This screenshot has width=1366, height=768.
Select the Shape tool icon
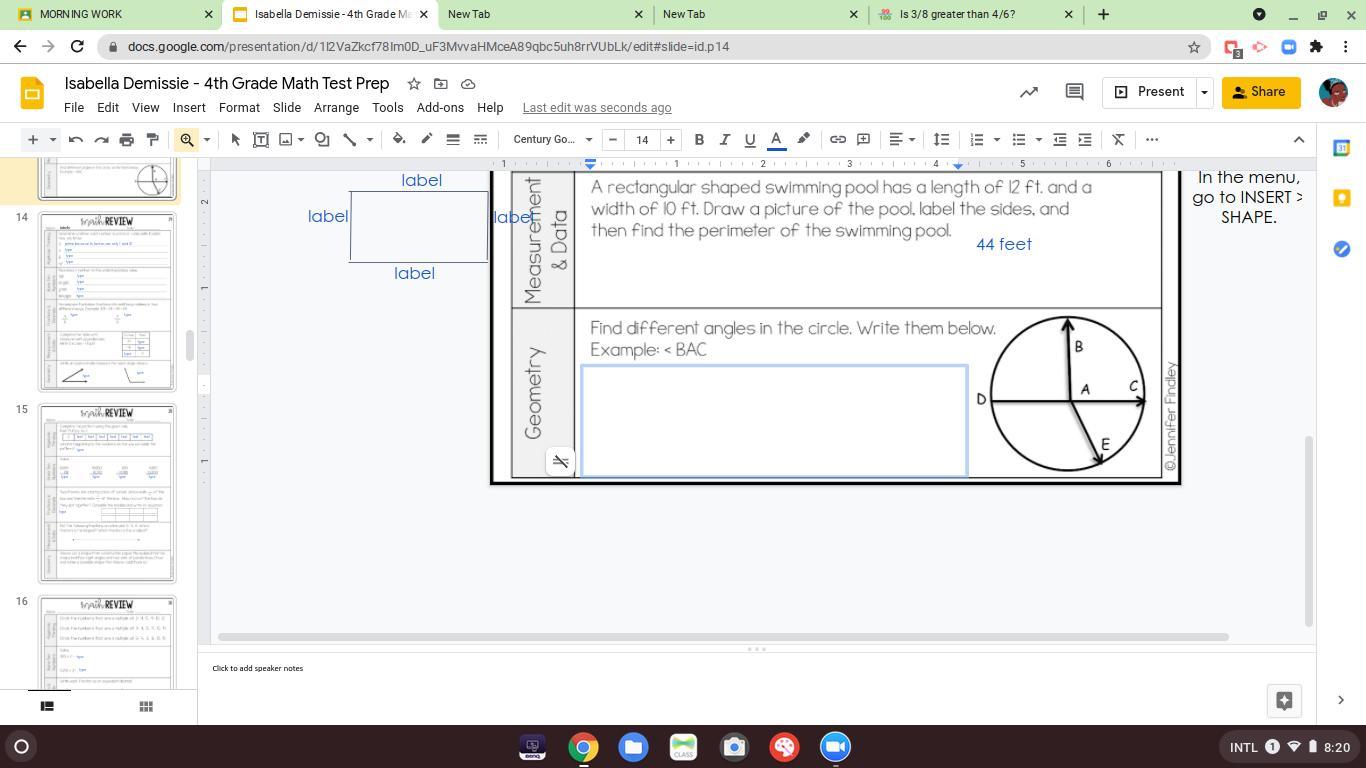(x=322, y=139)
